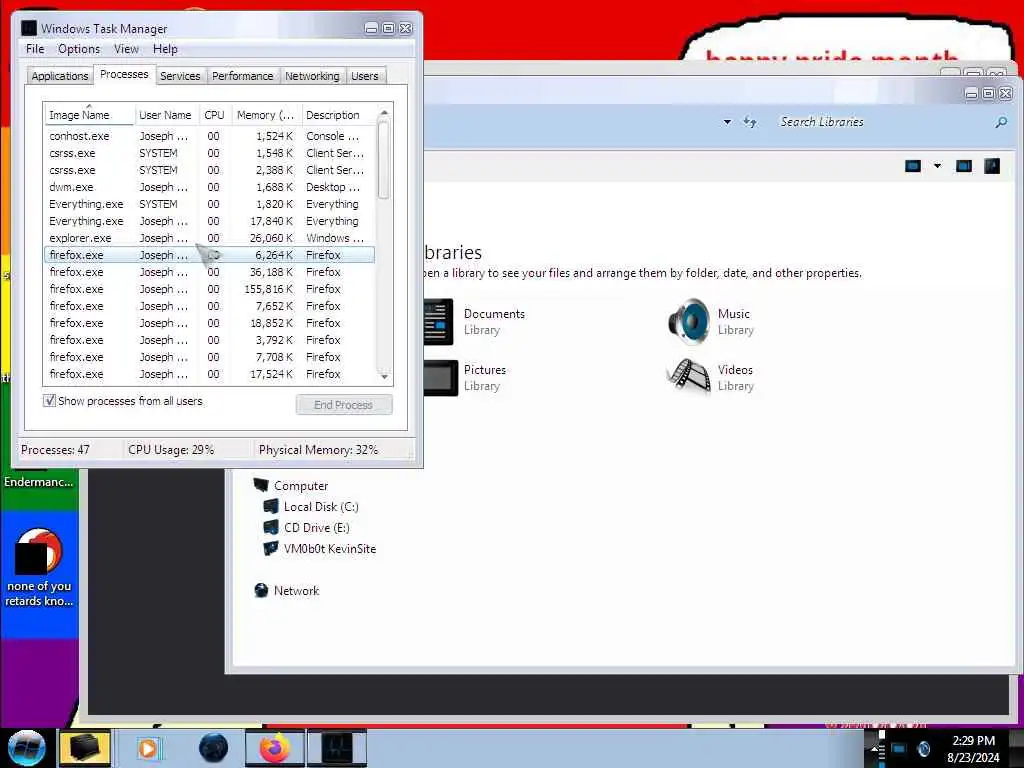Switch to Firefox in the taskbar

274,748
